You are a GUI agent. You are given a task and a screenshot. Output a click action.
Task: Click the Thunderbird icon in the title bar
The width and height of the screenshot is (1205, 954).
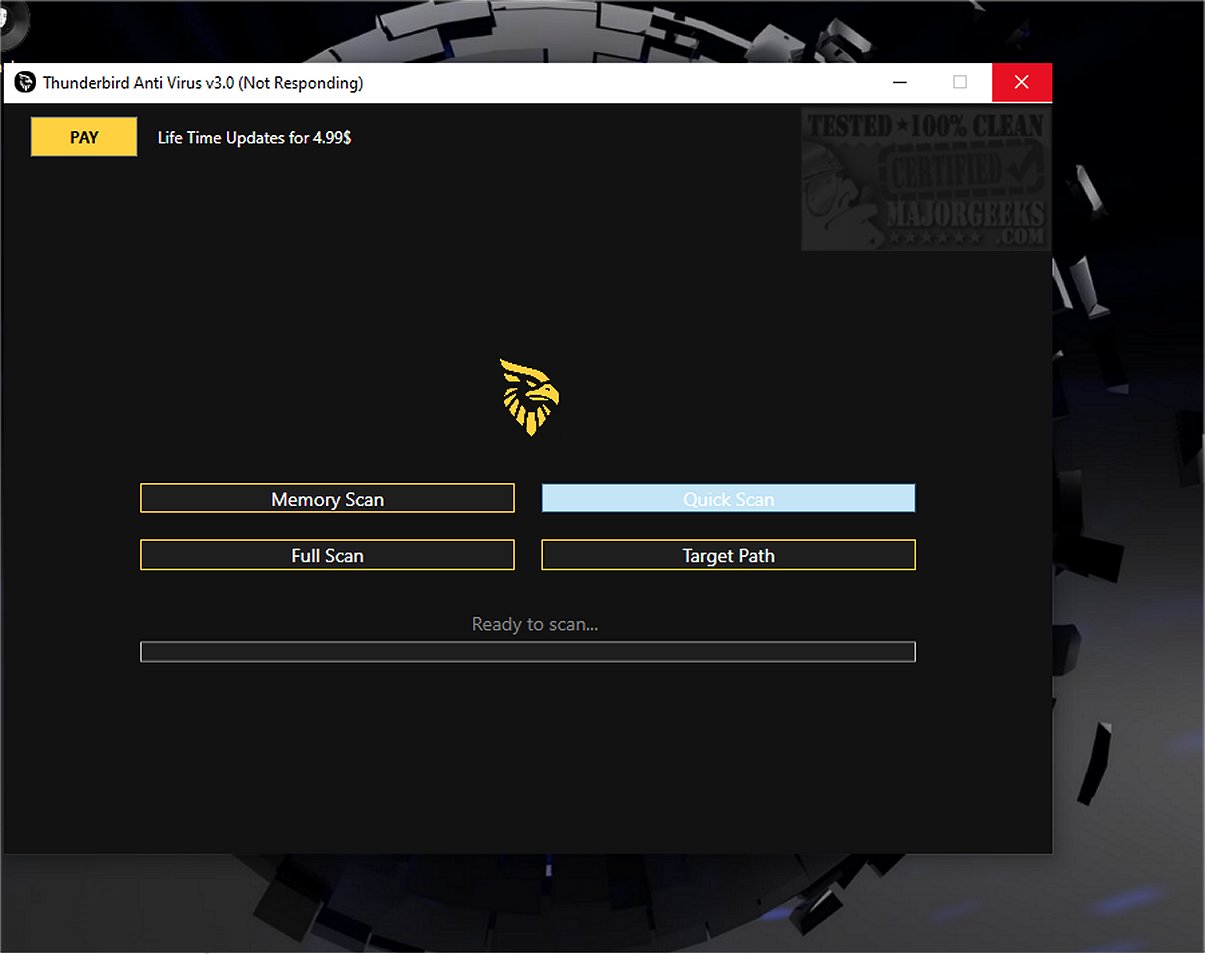25,83
